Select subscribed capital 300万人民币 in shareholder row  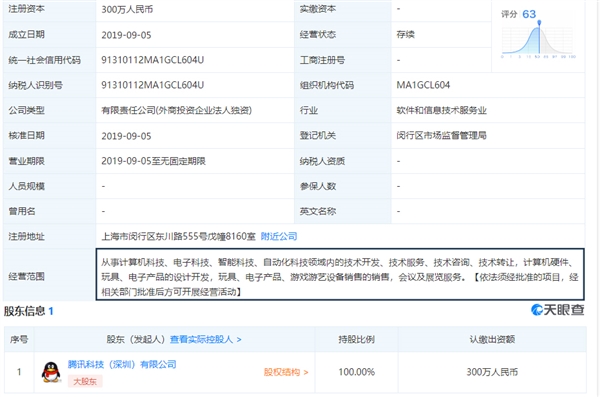(492, 372)
